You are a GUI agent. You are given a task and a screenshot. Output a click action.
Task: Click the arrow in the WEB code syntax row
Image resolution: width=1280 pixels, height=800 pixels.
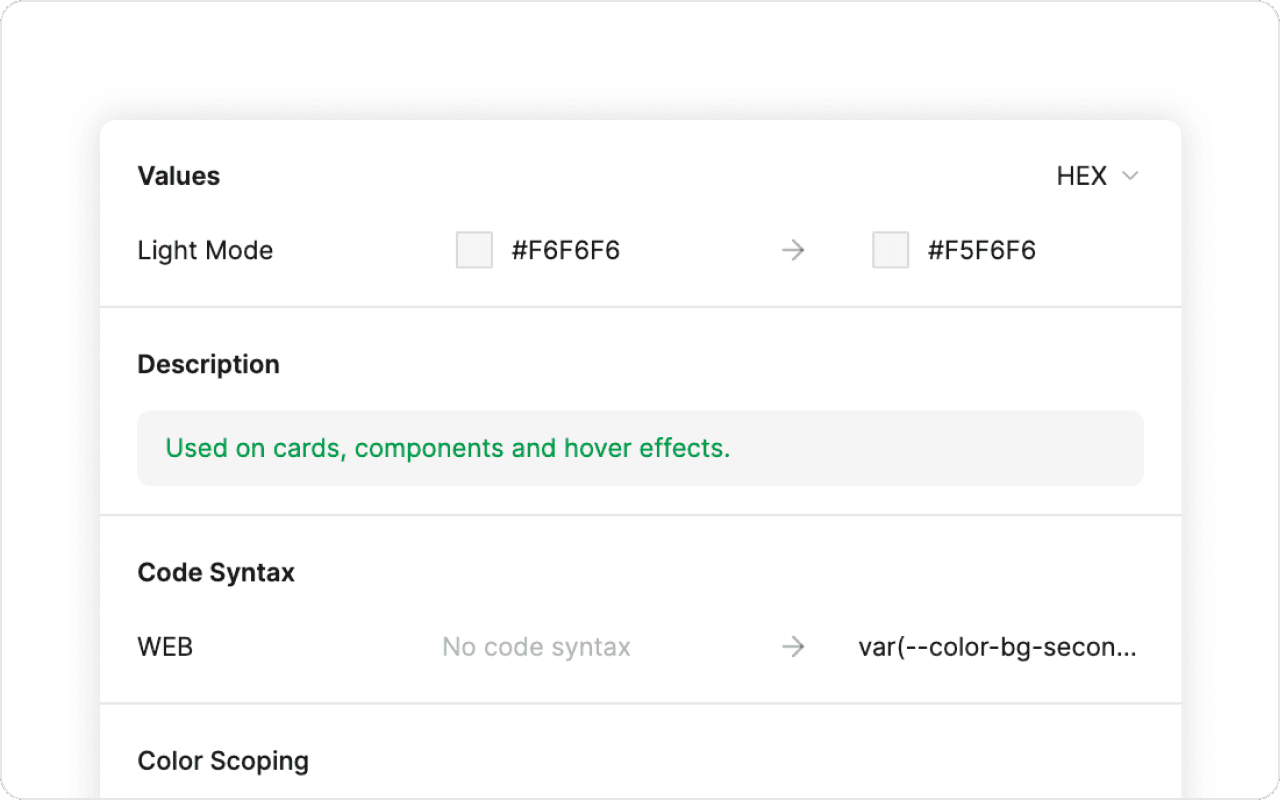(793, 647)
